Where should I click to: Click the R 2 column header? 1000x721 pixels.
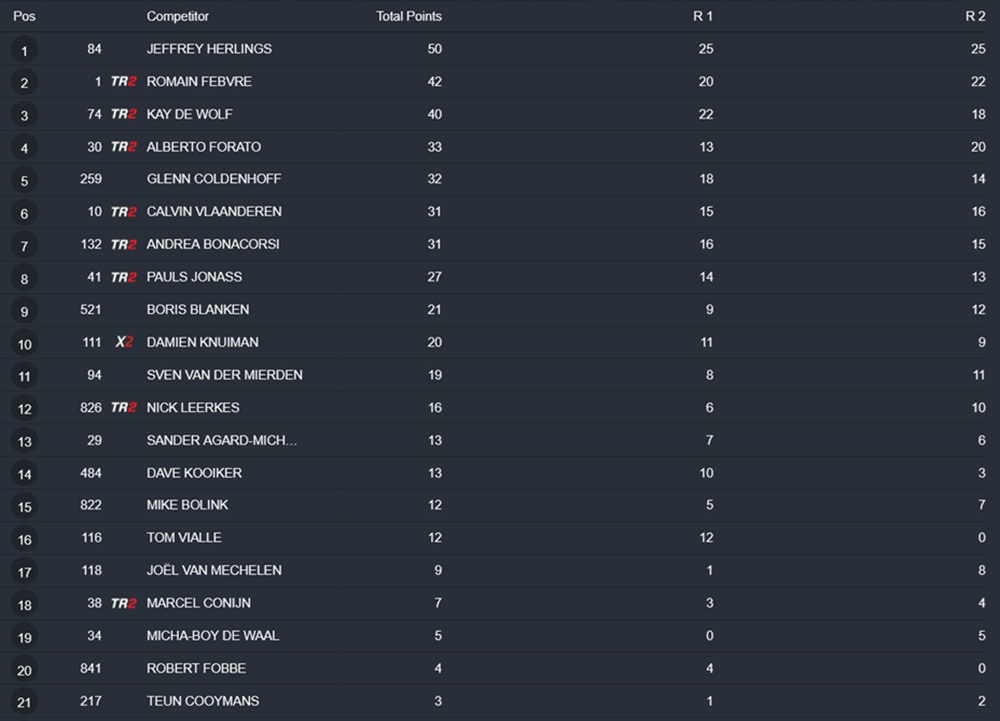click(975, 16)
